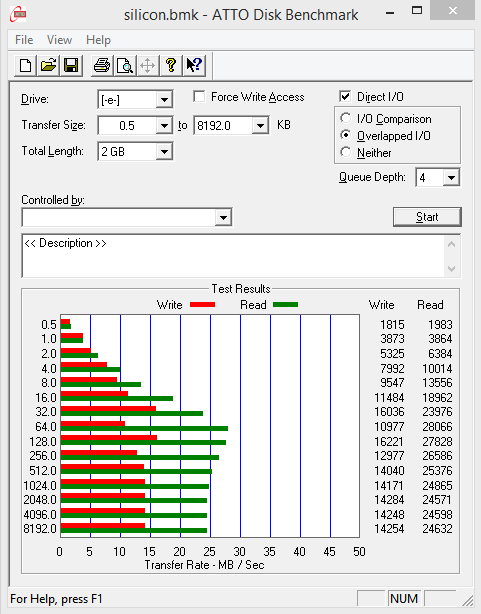Select Overlapped I/O radio button
The image size is (481, 614).
pos(345,135)
